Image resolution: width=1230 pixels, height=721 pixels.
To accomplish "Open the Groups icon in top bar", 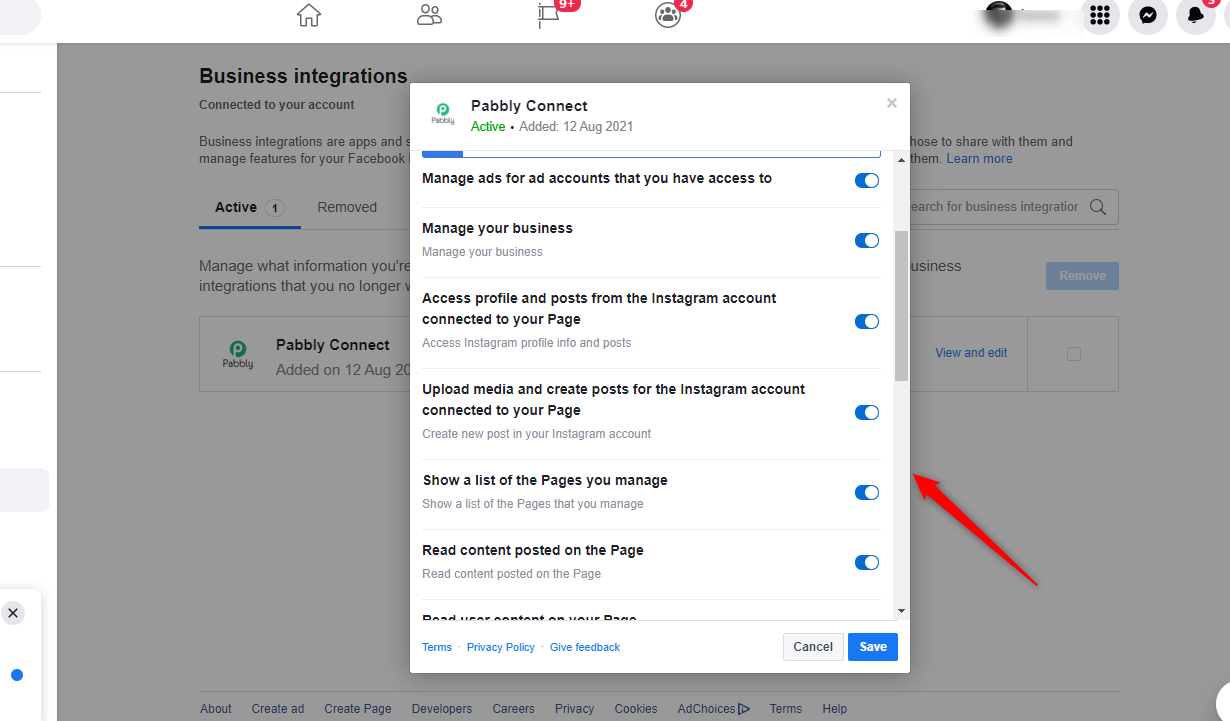I will [667, 16].
